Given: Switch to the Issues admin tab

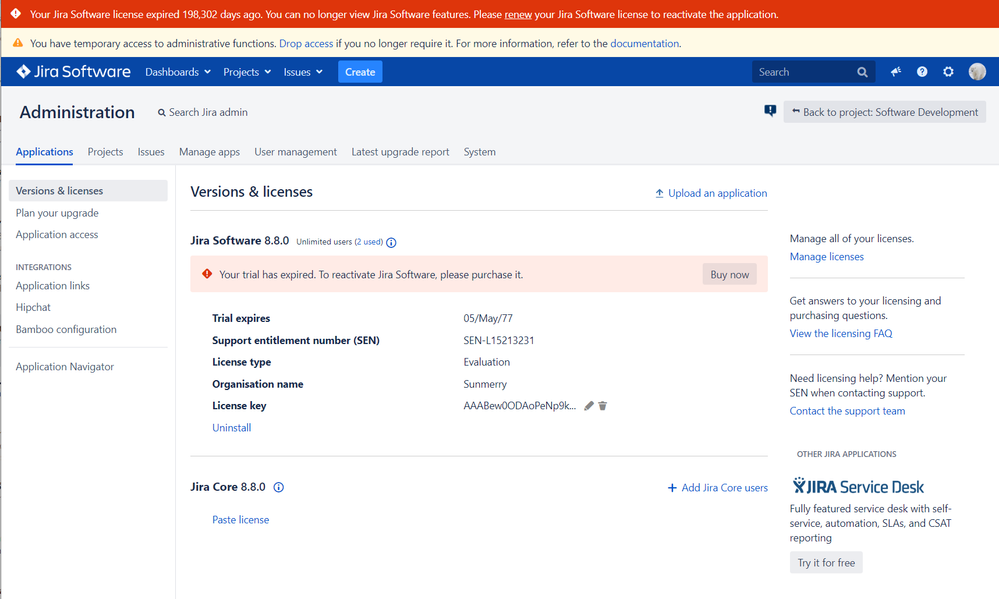Looking at the screenshot, I should pyautogui.click(x=151, y=152).
